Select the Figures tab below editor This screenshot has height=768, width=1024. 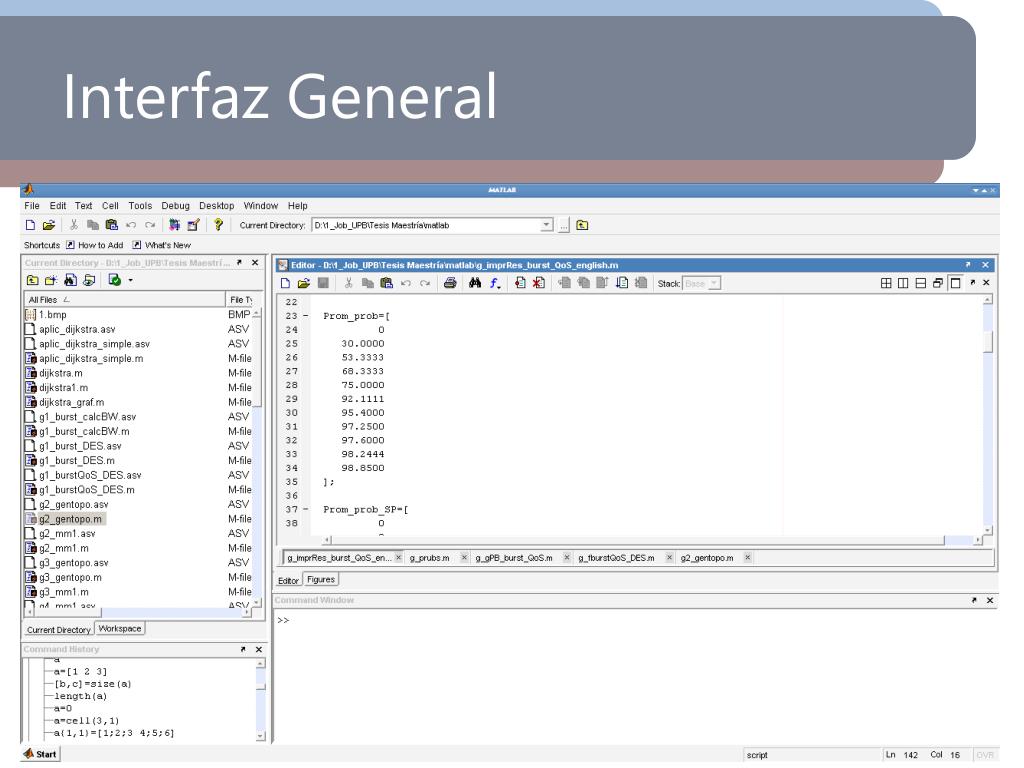[x=321, y=580]
